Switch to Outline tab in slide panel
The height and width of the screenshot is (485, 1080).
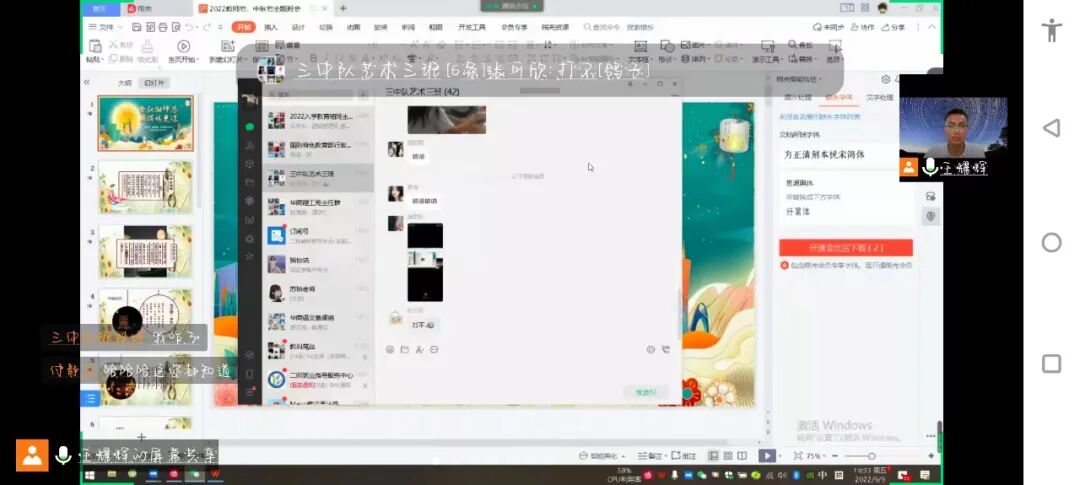point(124,83)
